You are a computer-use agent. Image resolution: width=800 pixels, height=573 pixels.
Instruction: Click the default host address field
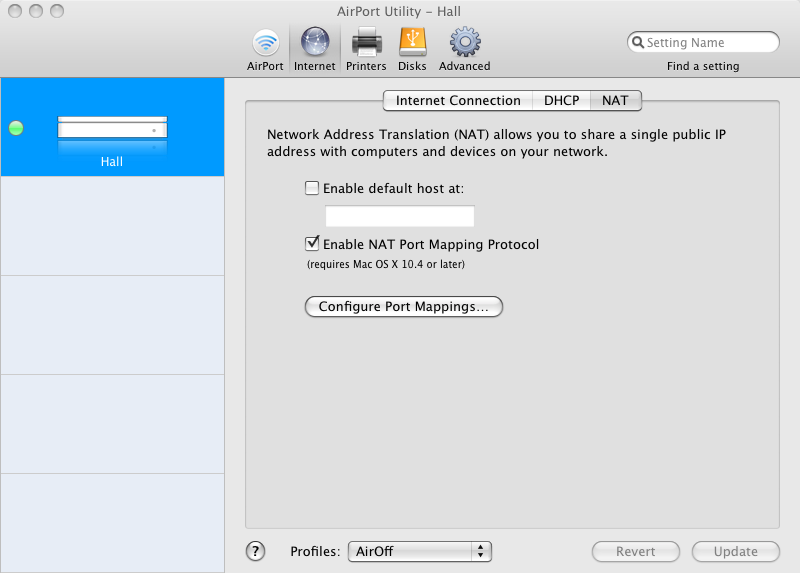[400, 216]
